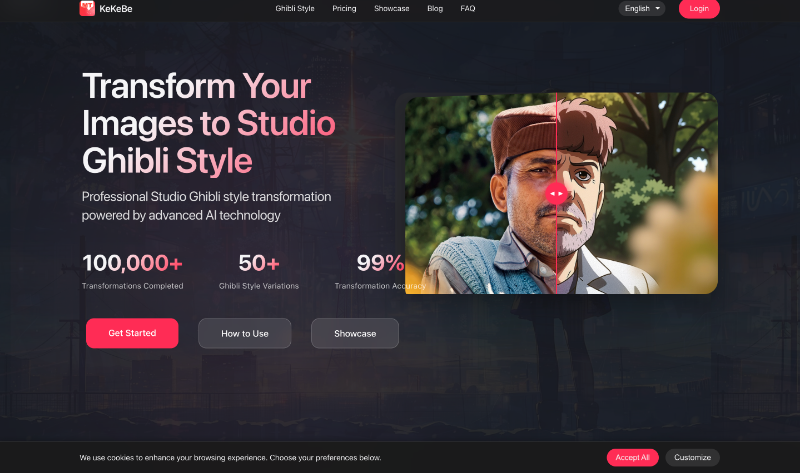Open the cookie Customize options
800x473 pixels.
[x=692, y=457]
